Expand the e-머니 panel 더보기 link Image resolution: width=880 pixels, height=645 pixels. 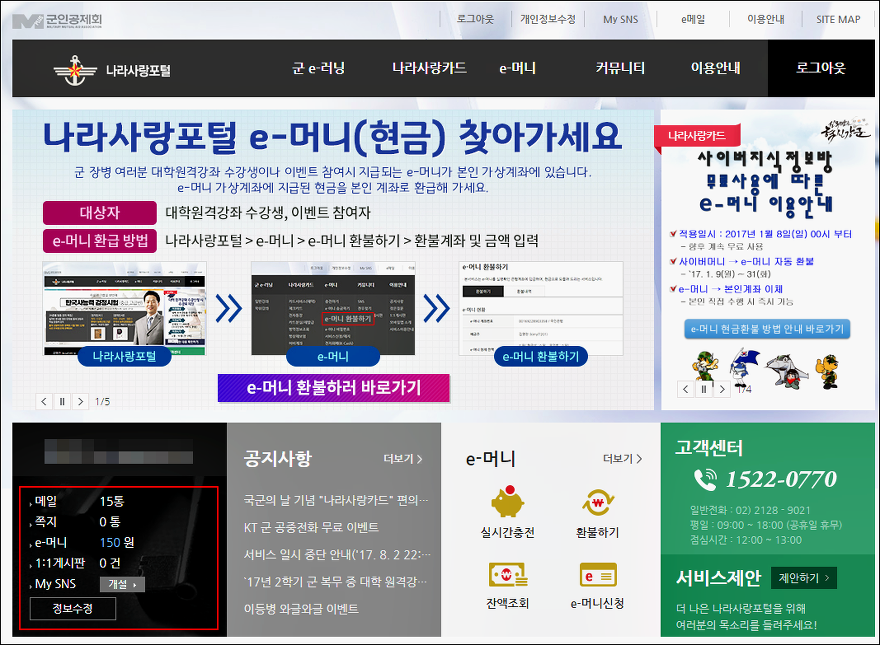click(622, 459)
